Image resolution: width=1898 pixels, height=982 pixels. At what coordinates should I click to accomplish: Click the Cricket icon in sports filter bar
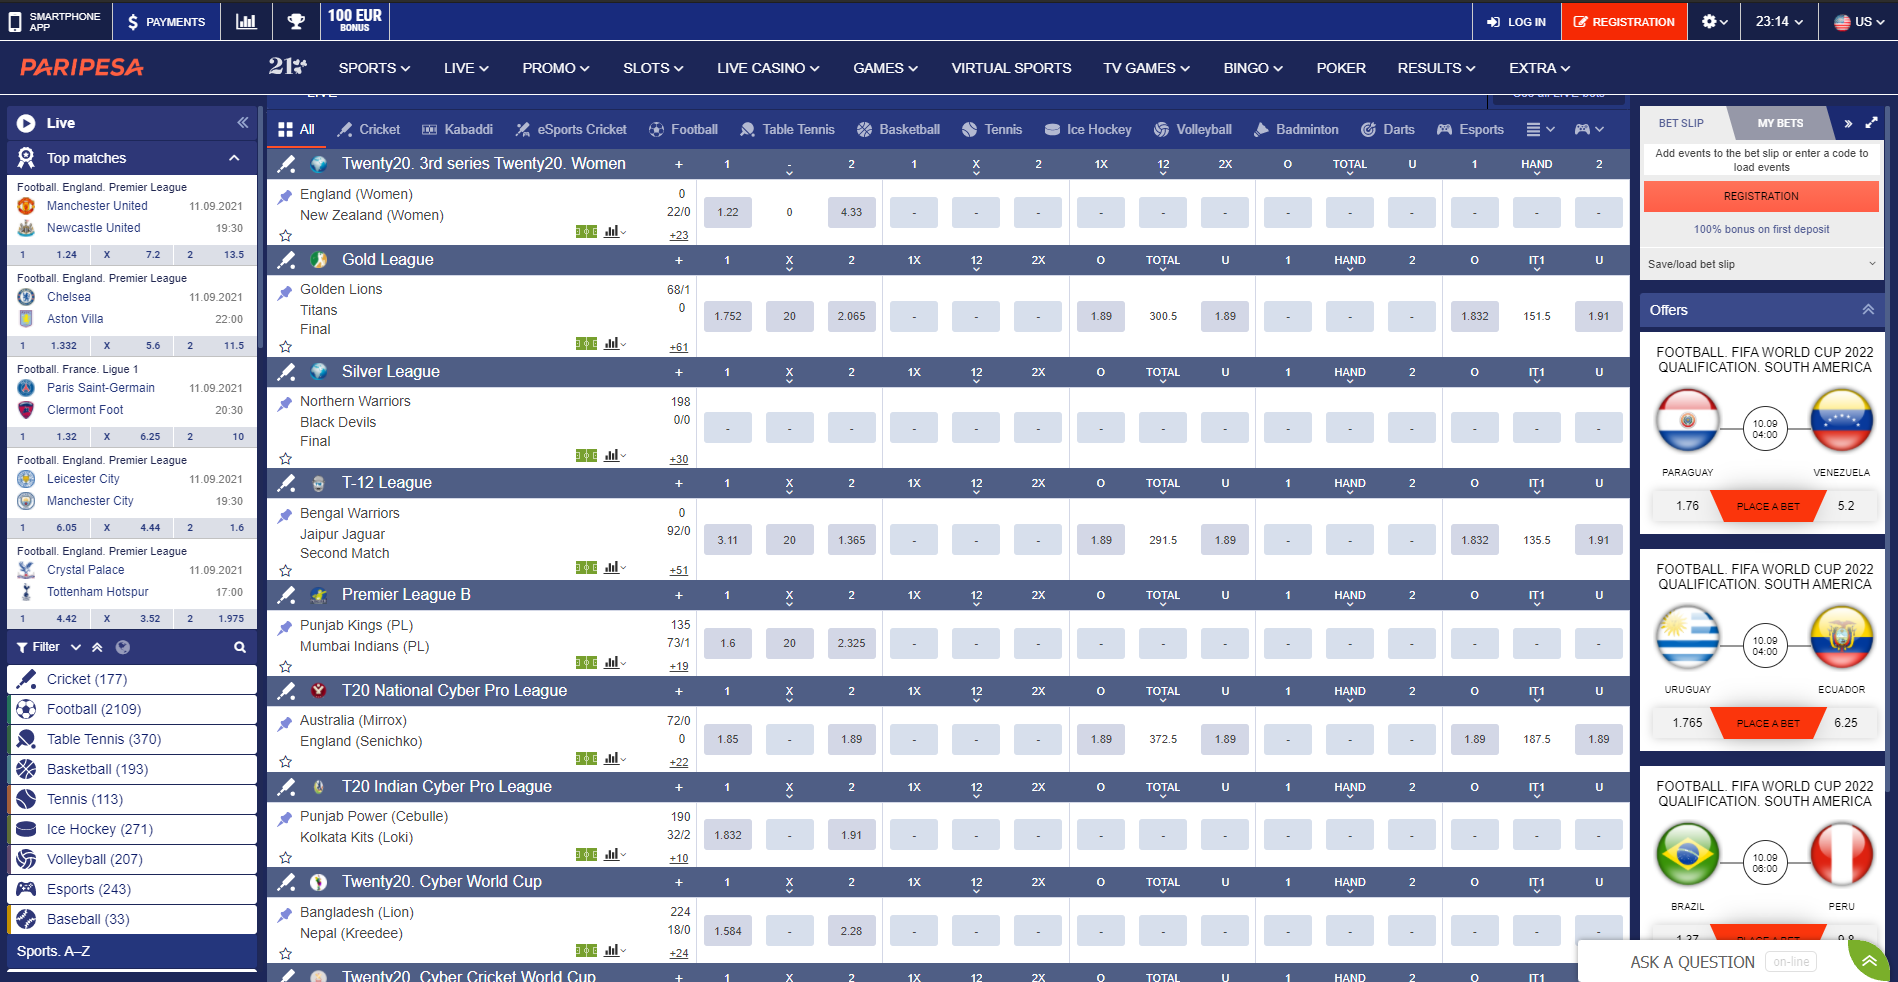345,130
